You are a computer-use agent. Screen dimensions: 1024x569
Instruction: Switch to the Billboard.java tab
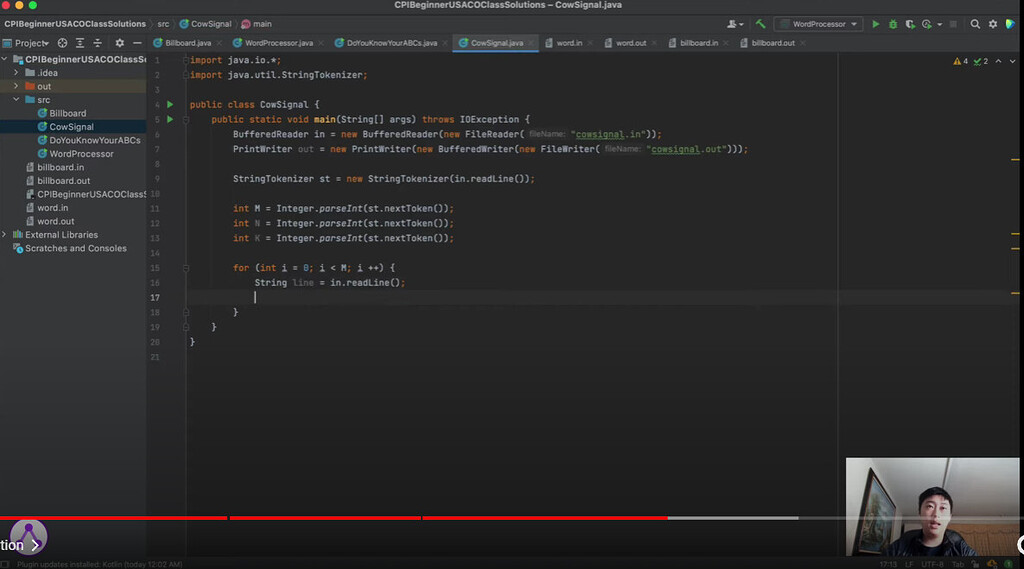187,43
